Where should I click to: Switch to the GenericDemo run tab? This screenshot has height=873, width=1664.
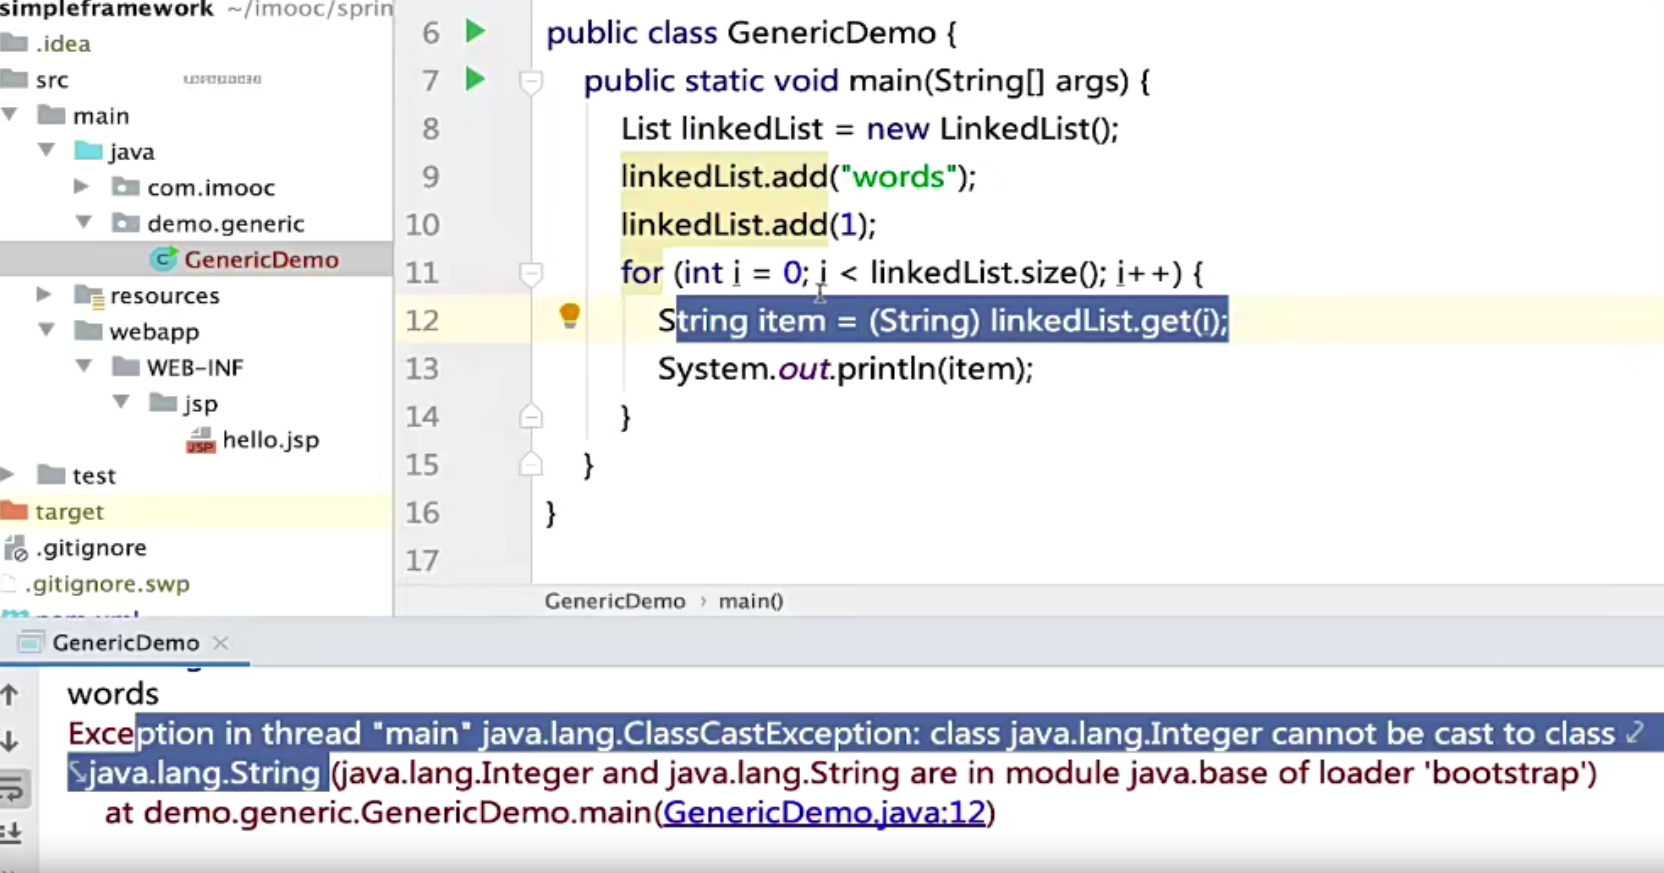[x=125, y=643]
